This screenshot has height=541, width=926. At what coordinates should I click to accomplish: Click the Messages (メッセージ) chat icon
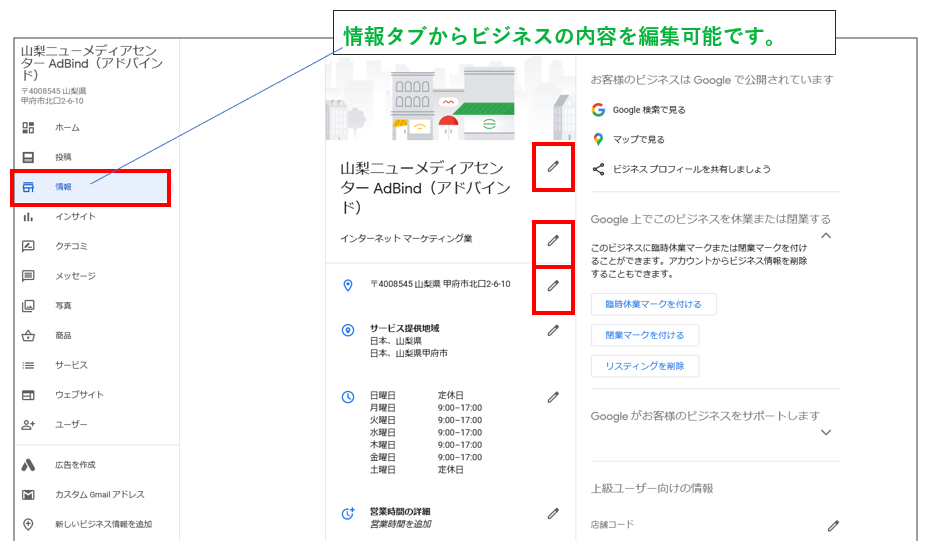click(28, 276)
